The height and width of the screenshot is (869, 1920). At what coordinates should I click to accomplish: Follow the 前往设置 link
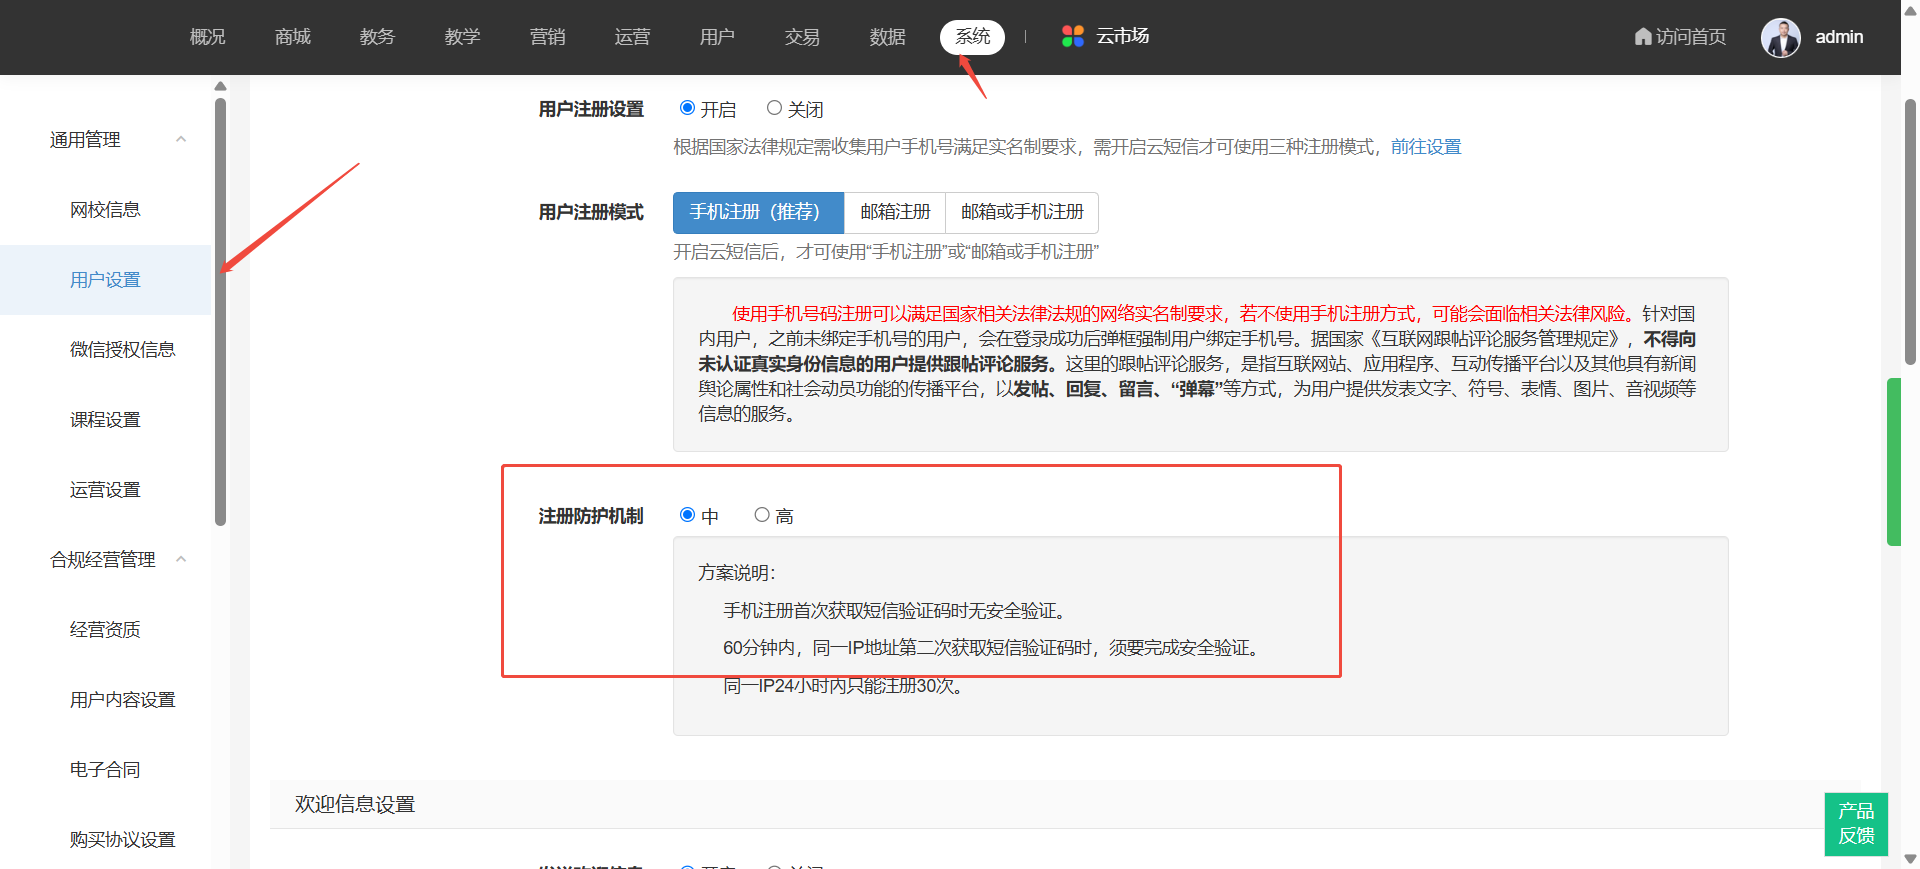pos(1425,147)
